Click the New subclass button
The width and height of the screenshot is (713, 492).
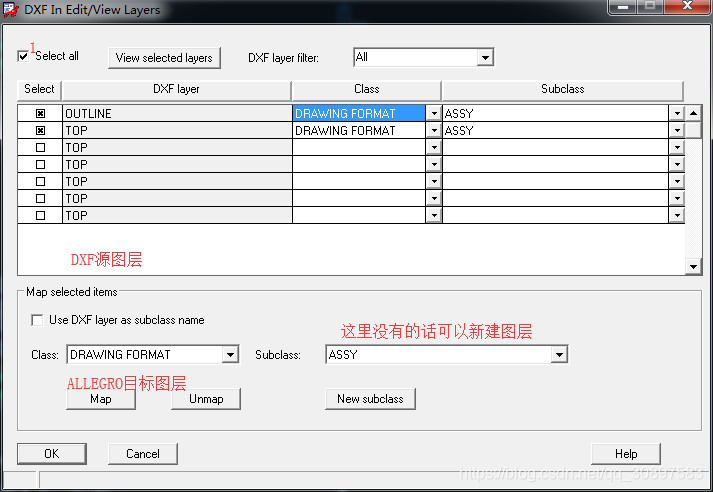tap(370, 399)
